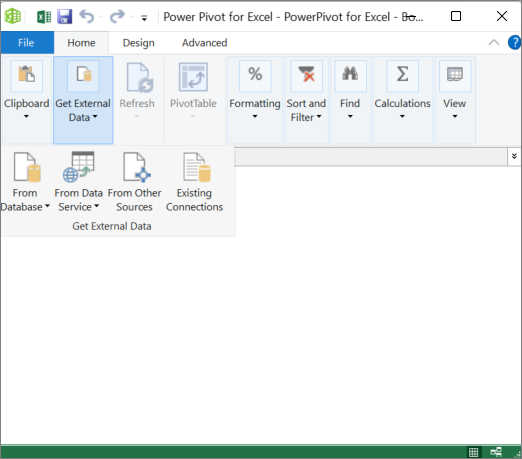Click the Power Pivot app icon in title bar
The image size is (522, 459).
12,16
